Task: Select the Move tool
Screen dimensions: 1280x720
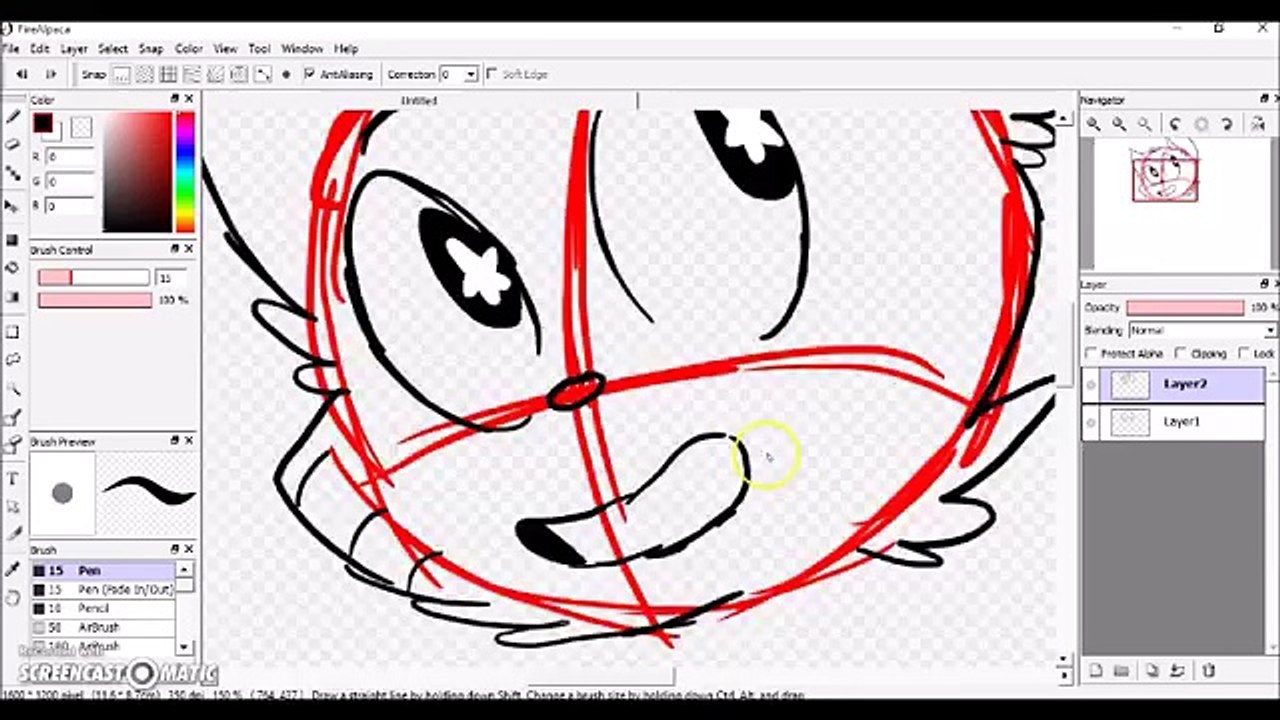Action: (x=13, y=206)
